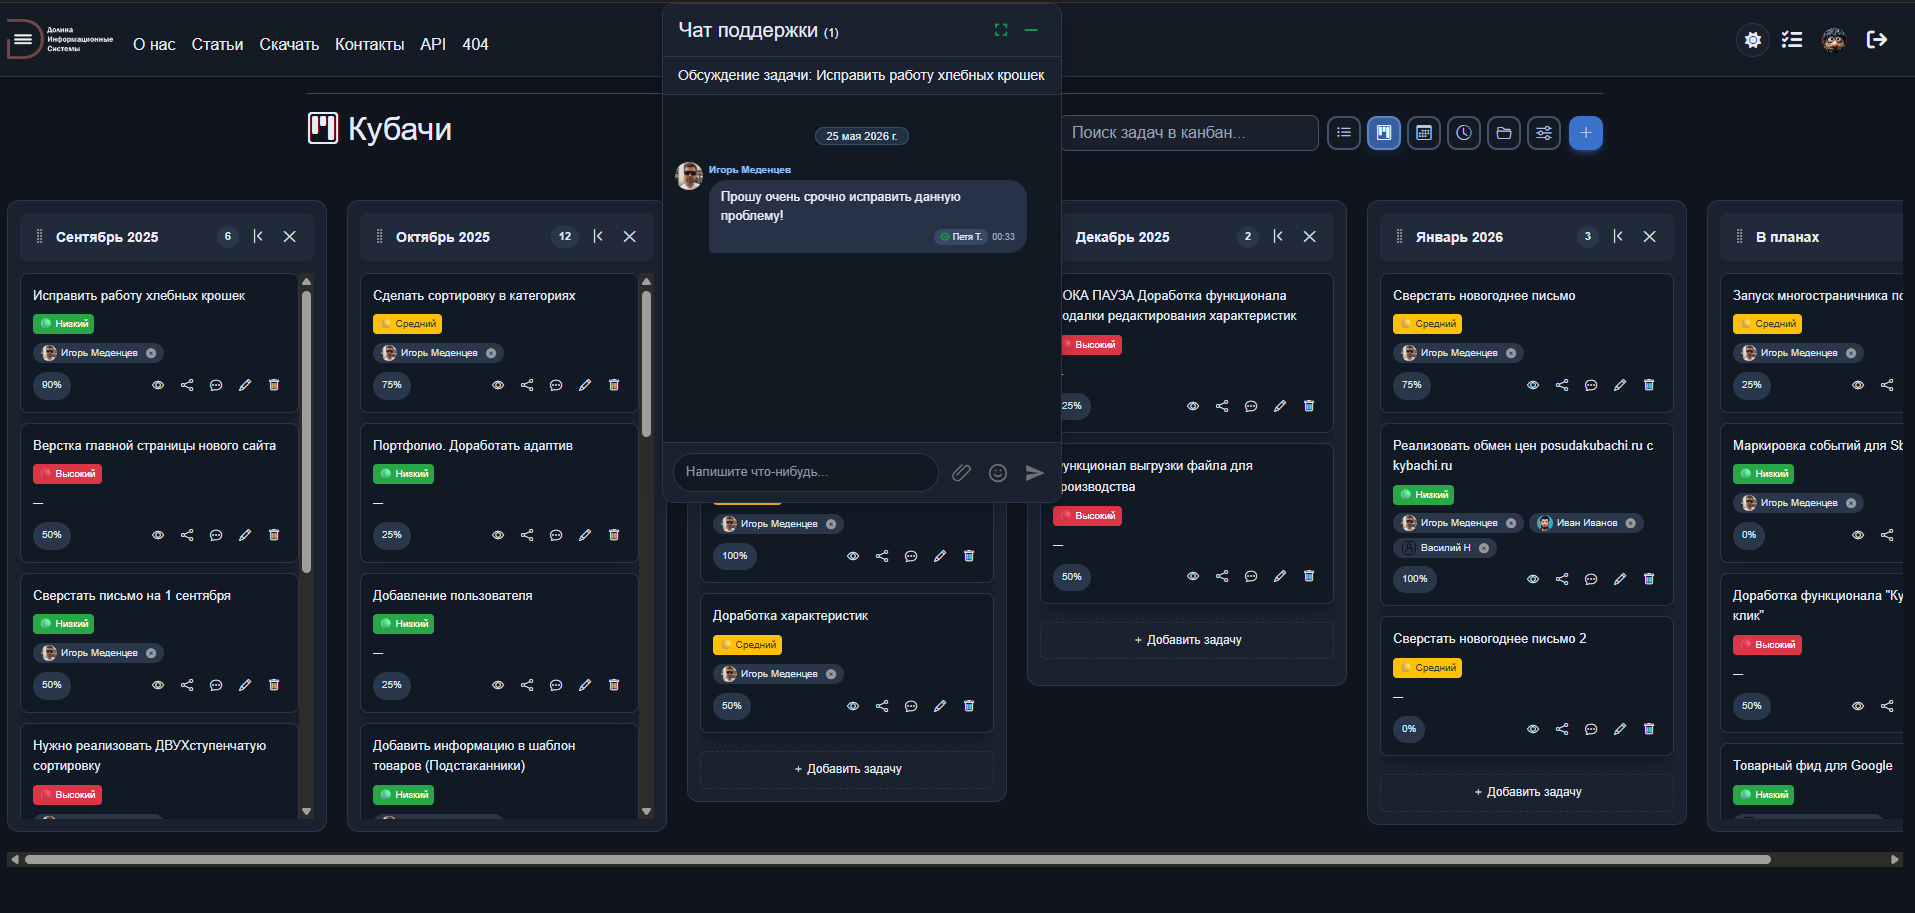The image size is (1915, 913).
Task: Add a task in Январь 2026 column
Action: [1527, 792]
